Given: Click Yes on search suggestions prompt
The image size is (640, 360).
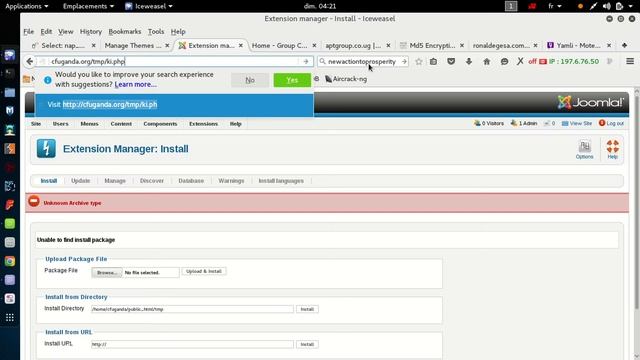Looking at the screenshot, I should click(292, 80).
